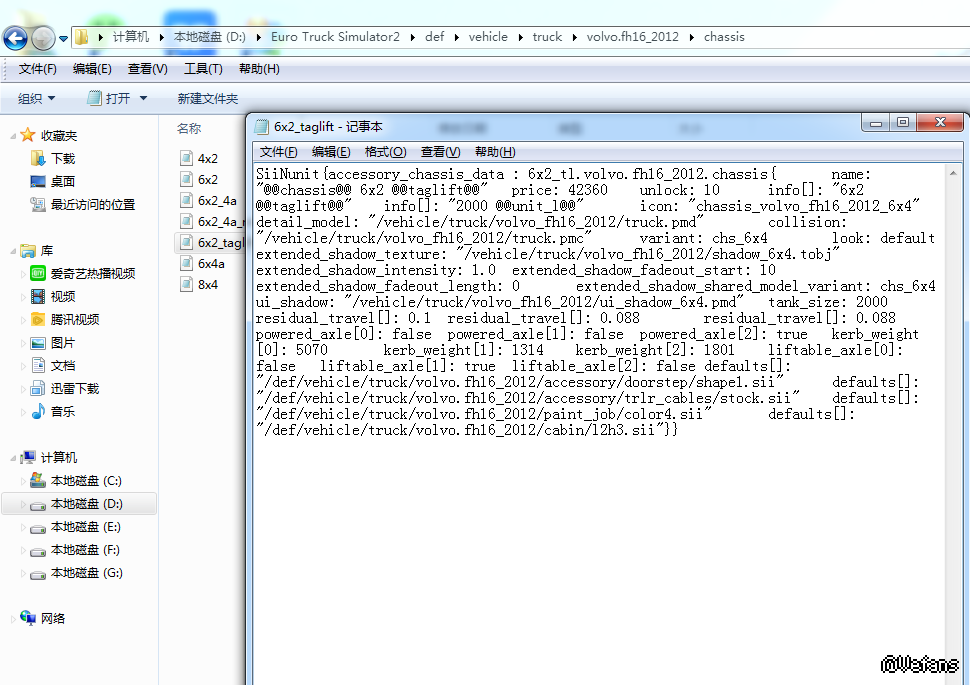Open 下载 folder in favorites
The height and width of the screenshot is (685, 970).
[x=63, y=158]
